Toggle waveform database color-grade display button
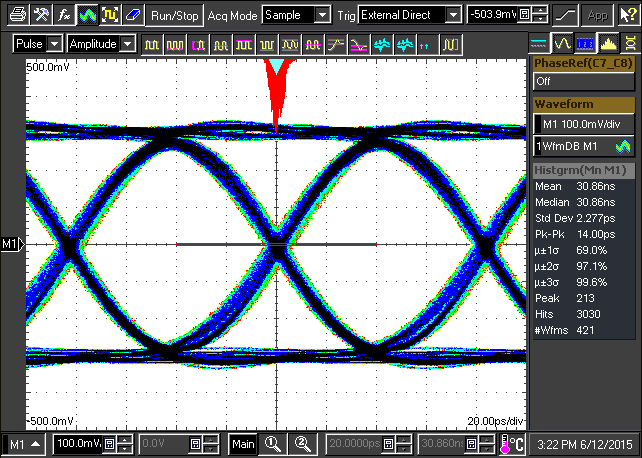The width and height of the screenshot is (642, 458). click(x=88, y=15)
